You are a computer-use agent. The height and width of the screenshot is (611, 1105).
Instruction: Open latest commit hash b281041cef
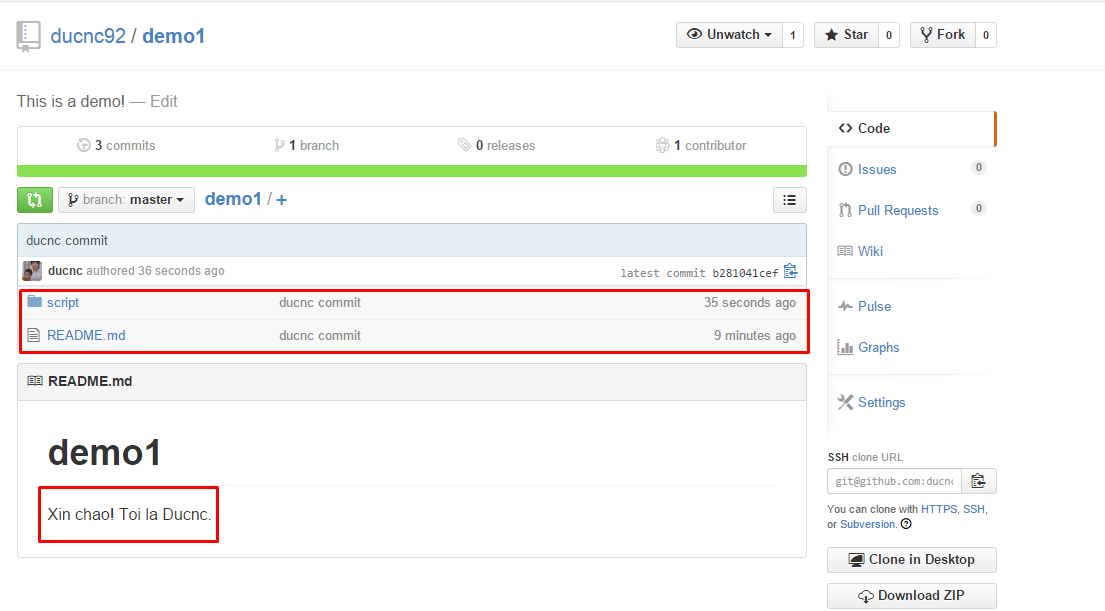click(x=745, y=273)
